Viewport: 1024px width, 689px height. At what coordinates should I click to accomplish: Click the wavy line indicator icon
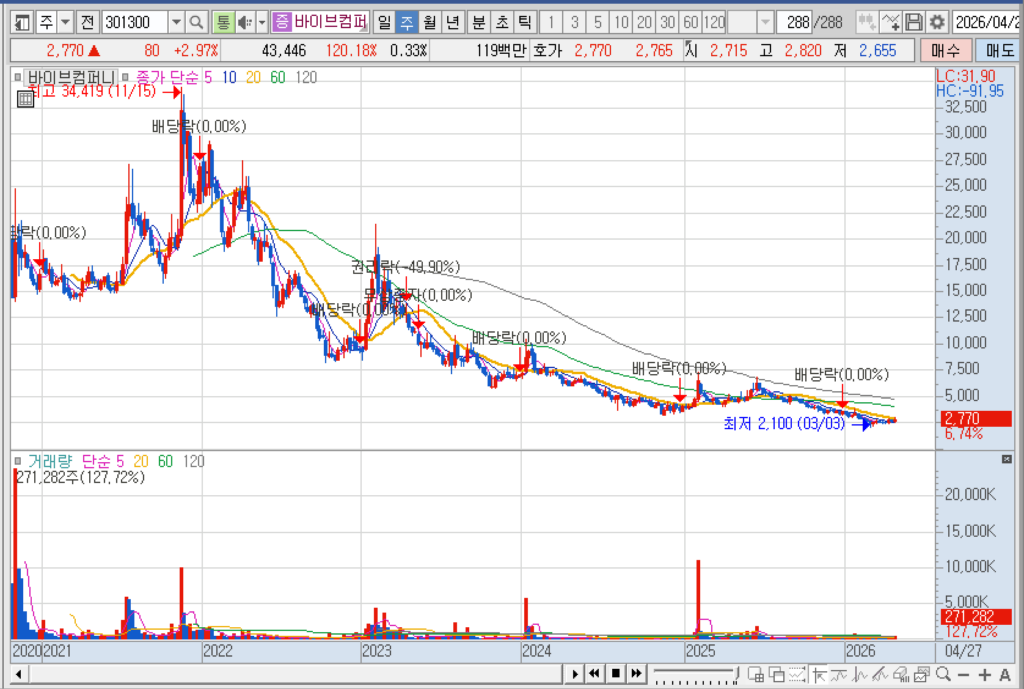(839, 674)
